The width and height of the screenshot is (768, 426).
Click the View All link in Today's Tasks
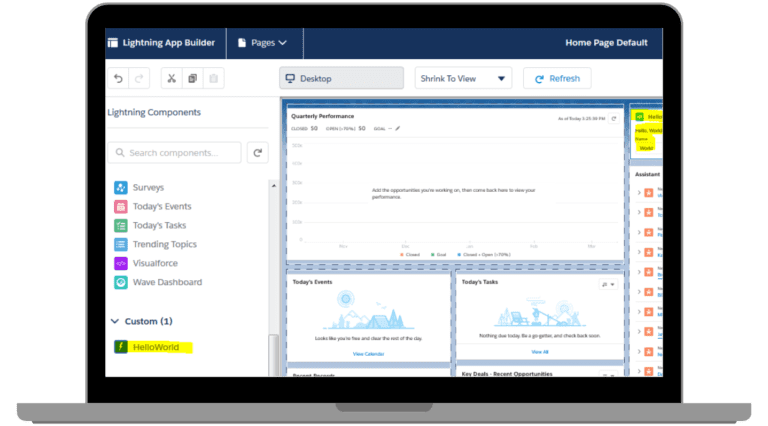coord(540,352)
